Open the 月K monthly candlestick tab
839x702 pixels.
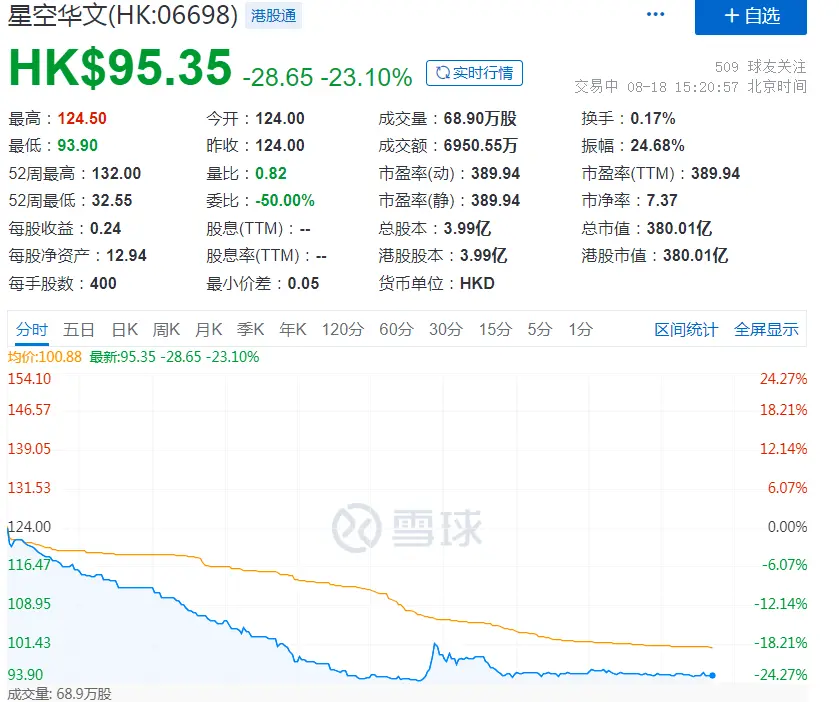[208, 329]
